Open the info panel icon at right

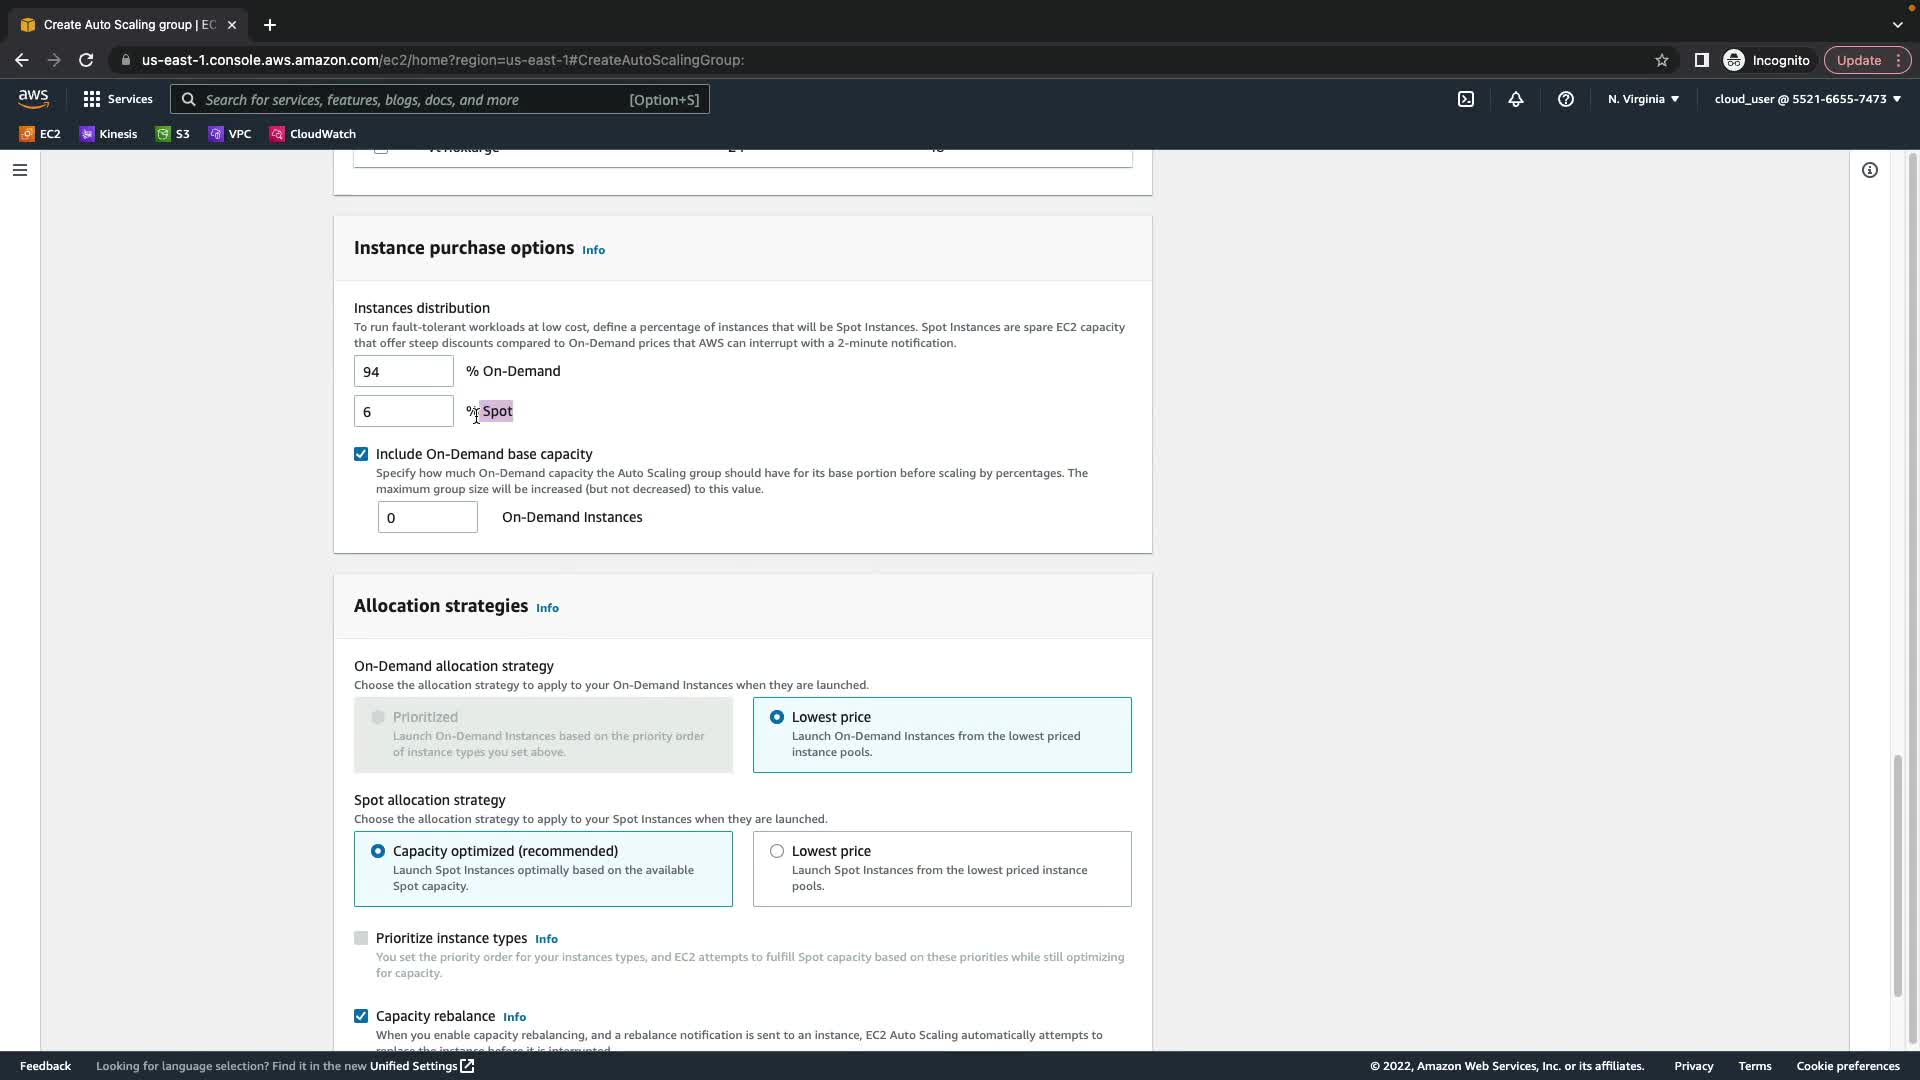pos(1869,170)
